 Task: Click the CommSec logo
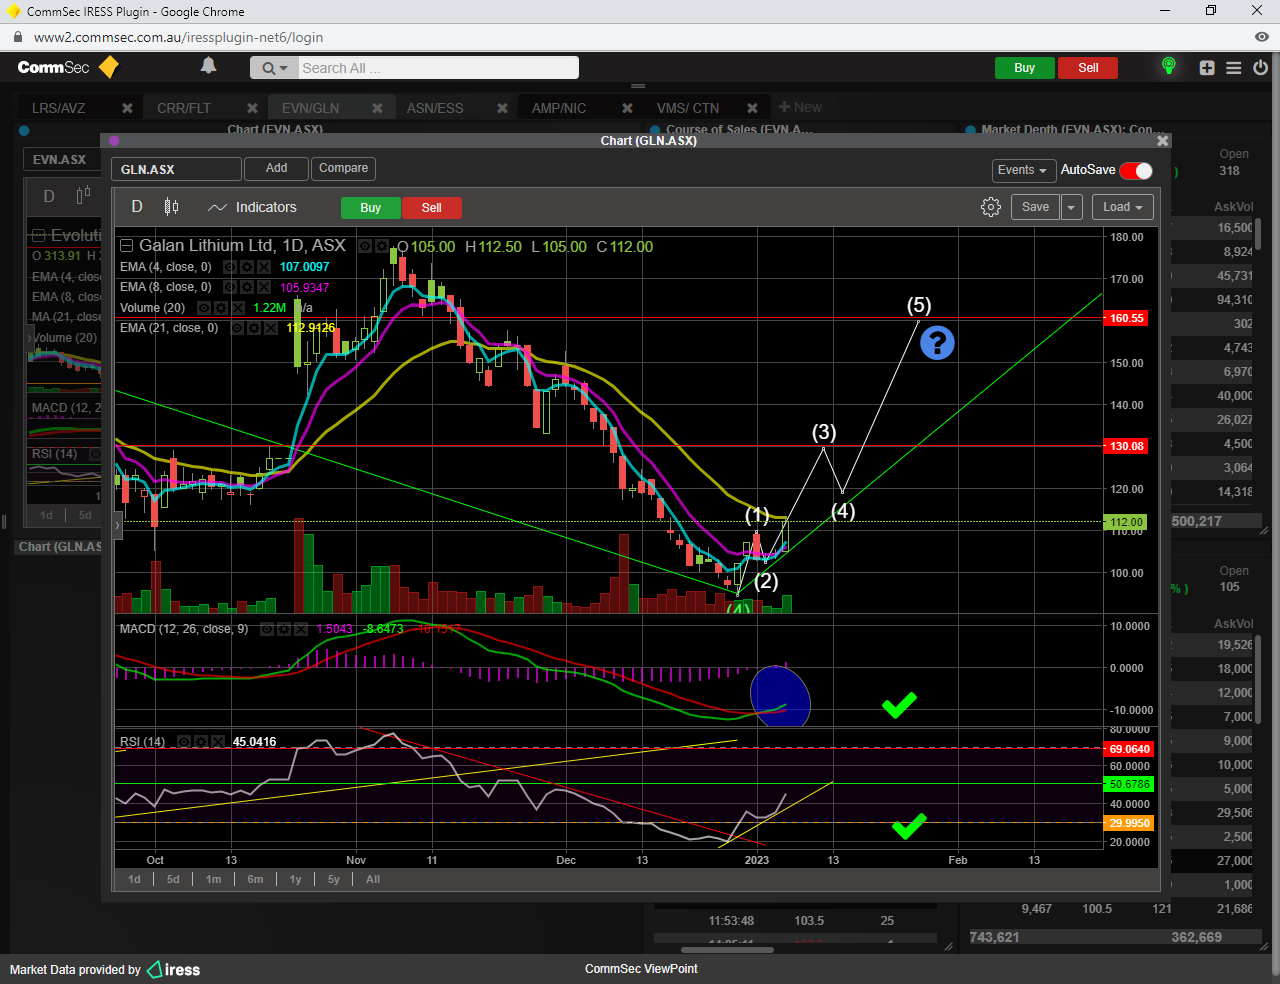tap(68, 67)
